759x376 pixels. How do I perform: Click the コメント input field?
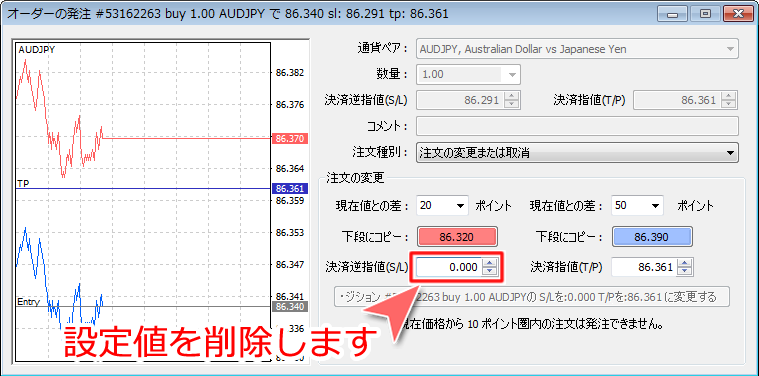tap(577, 126)
